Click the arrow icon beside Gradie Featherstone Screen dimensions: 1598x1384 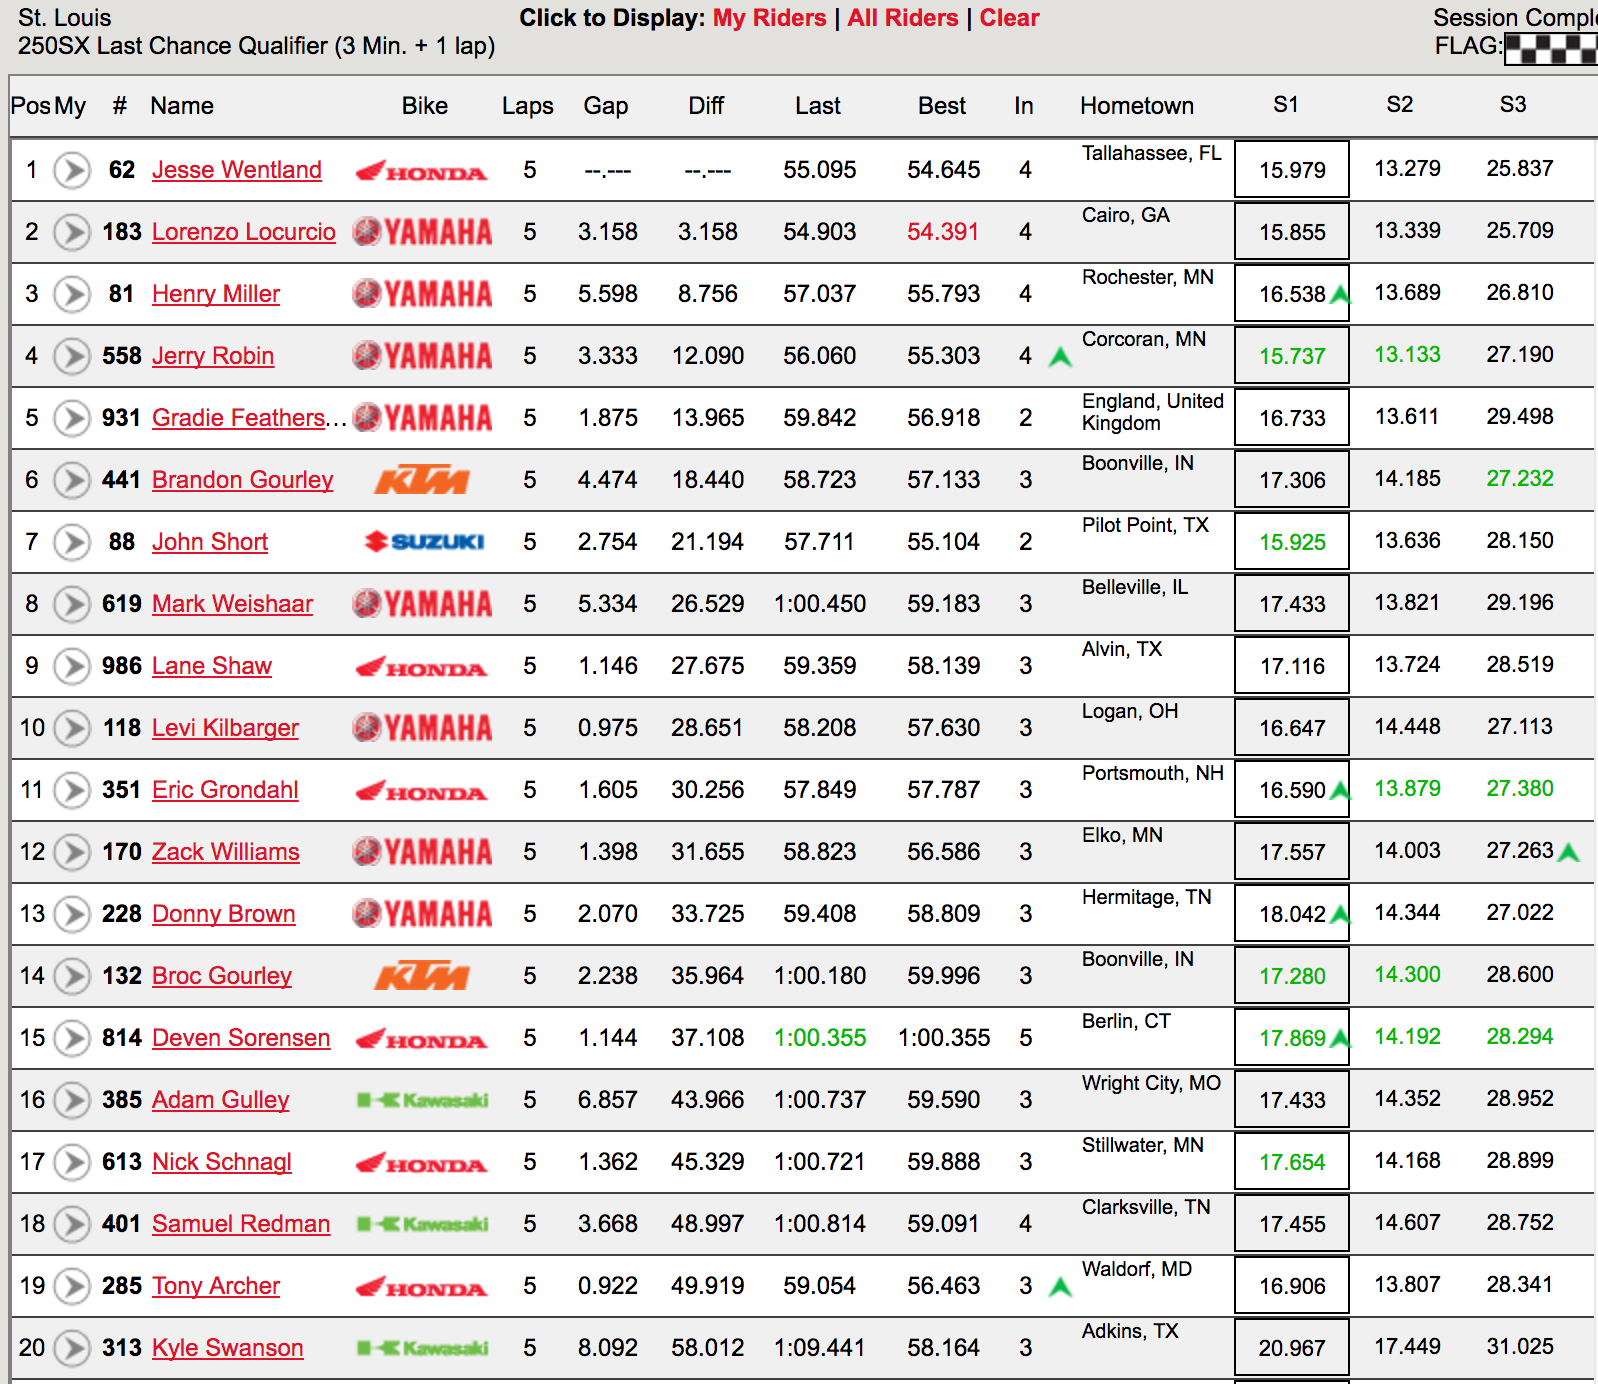(x=72, y=418)
